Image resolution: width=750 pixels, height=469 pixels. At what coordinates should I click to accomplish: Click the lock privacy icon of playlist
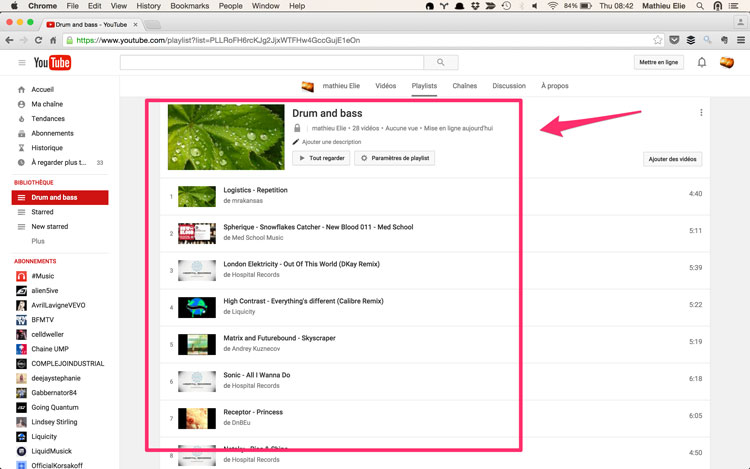297,128
